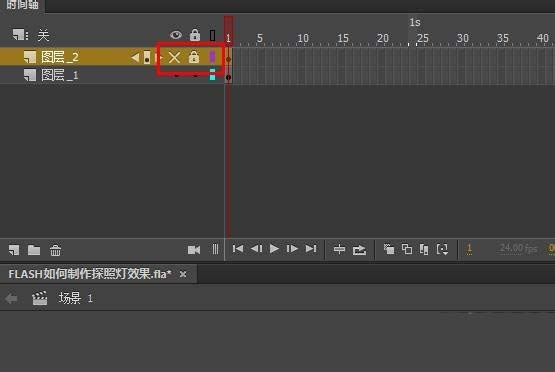Toggle show all layers eye header
The width and height of the screenshot is (555, 372).
[x=176, y=35]
